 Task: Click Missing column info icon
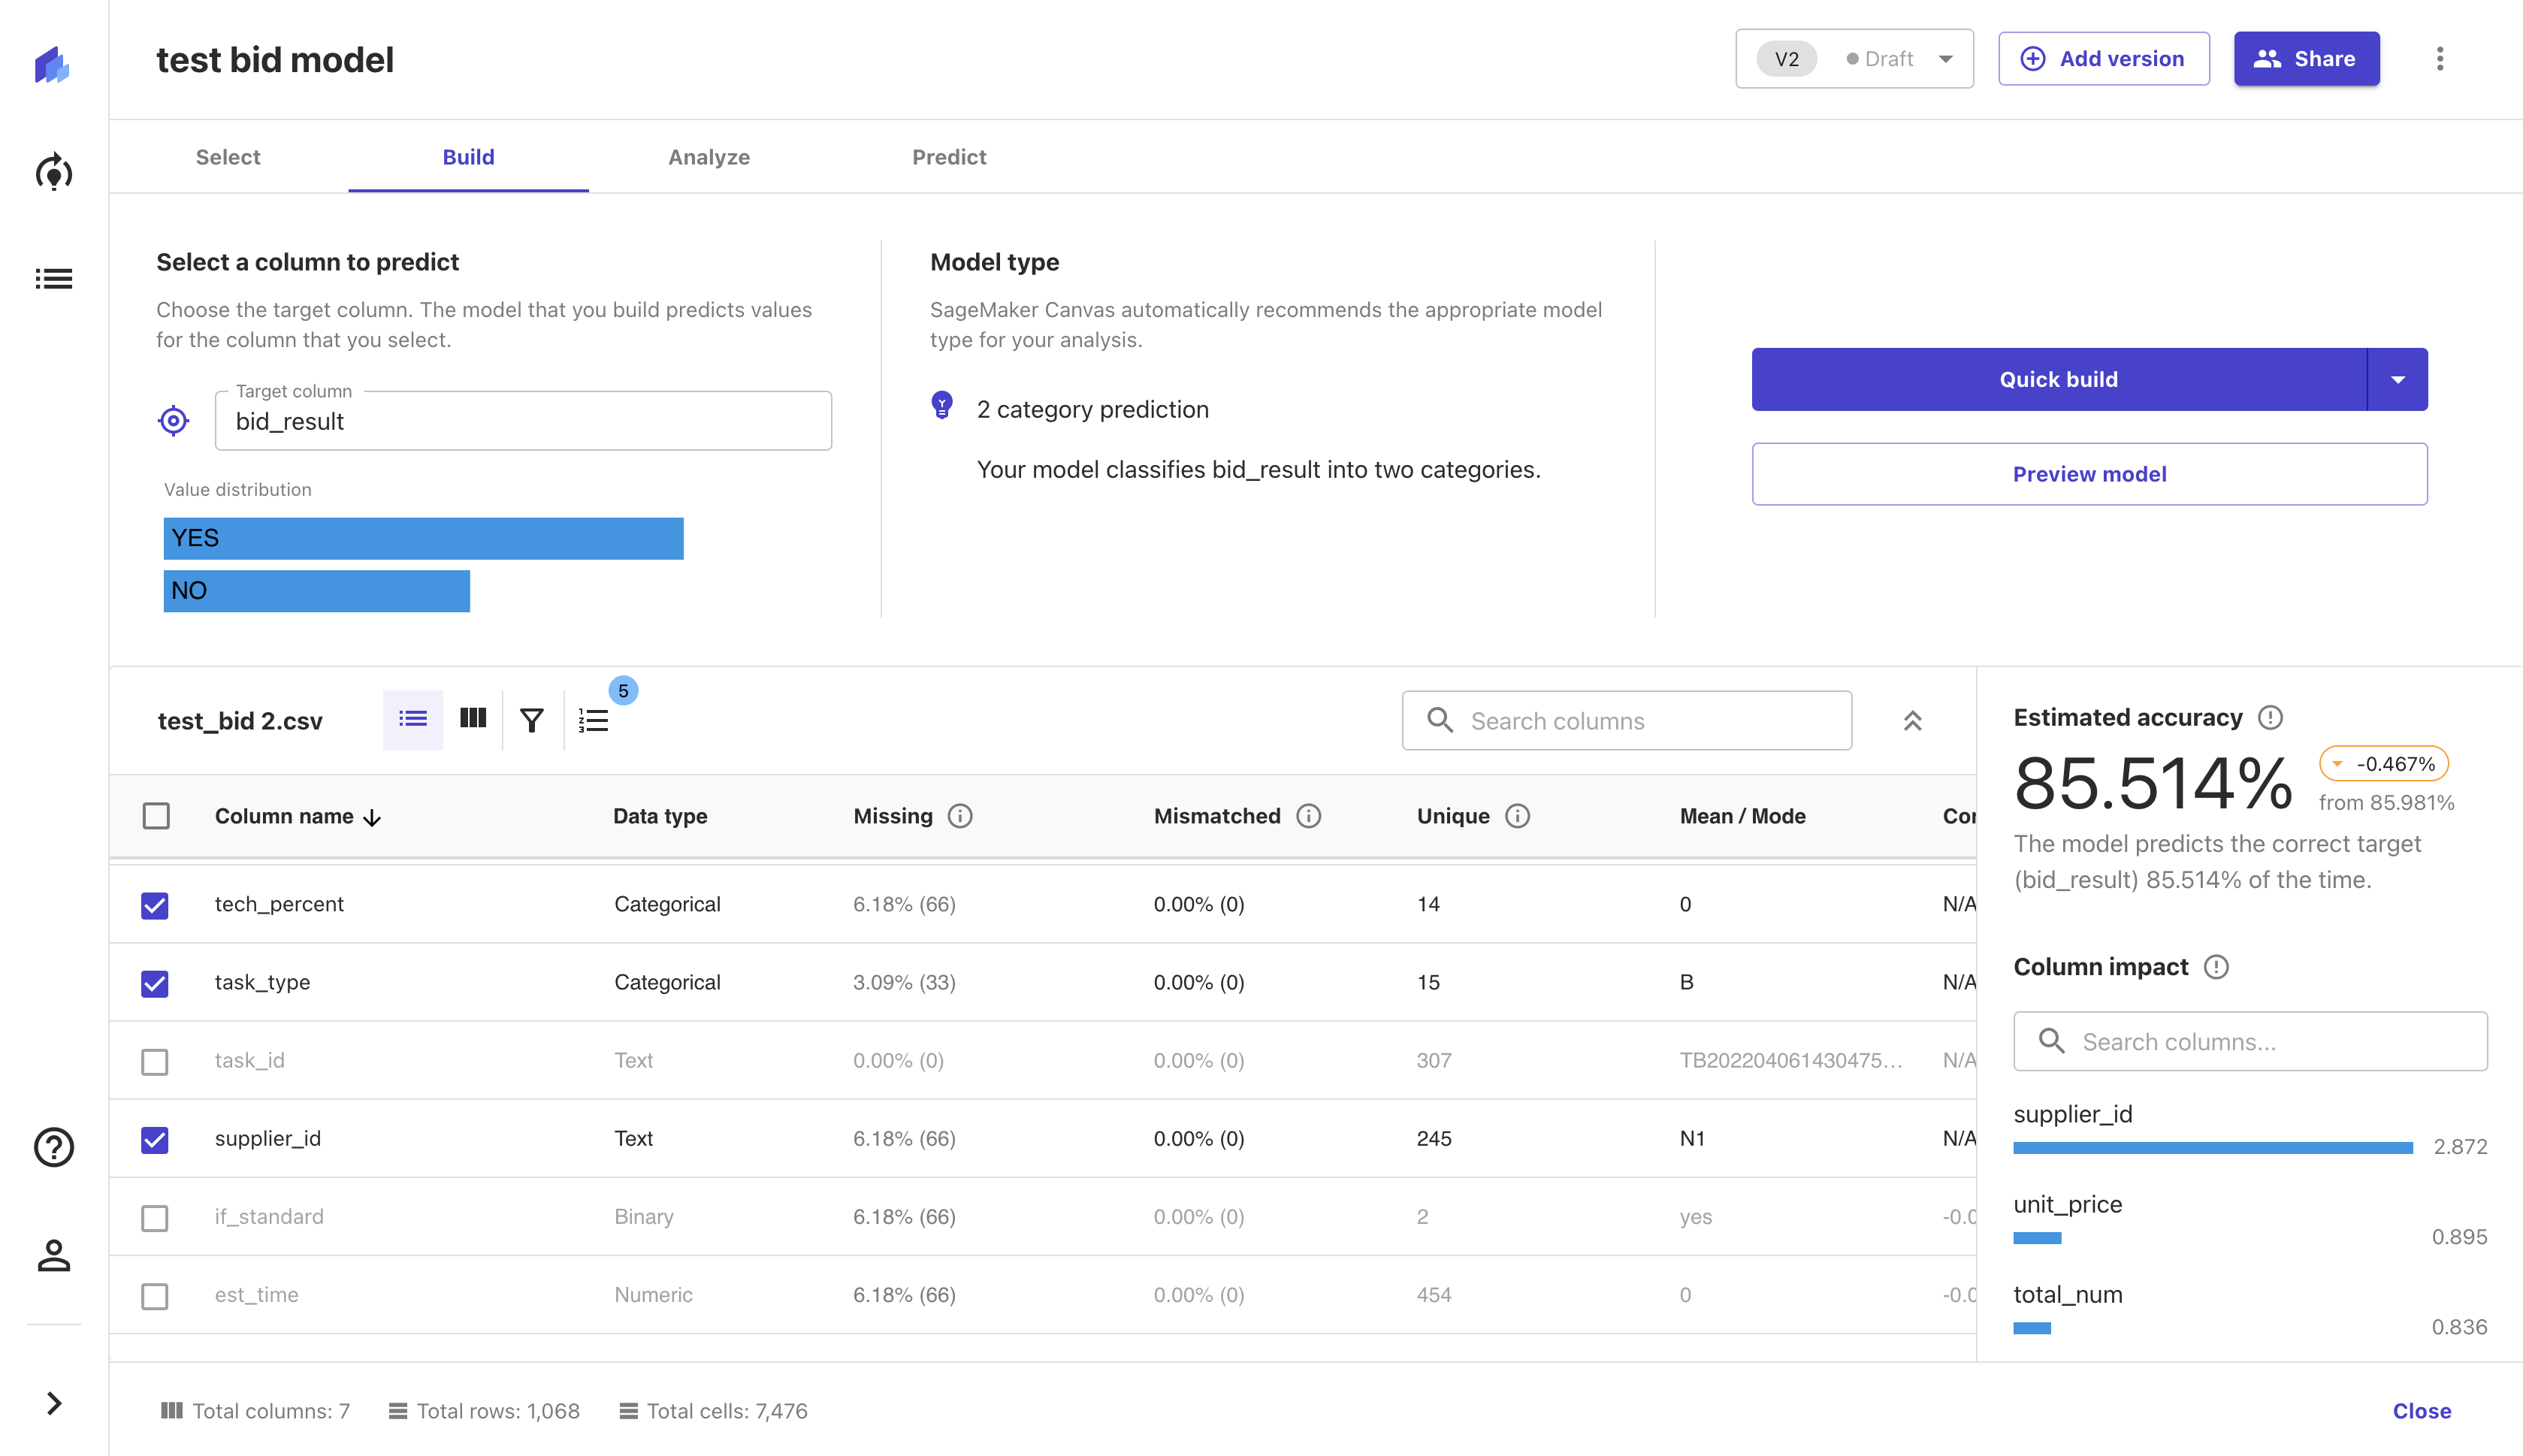(x=960, y=816)
